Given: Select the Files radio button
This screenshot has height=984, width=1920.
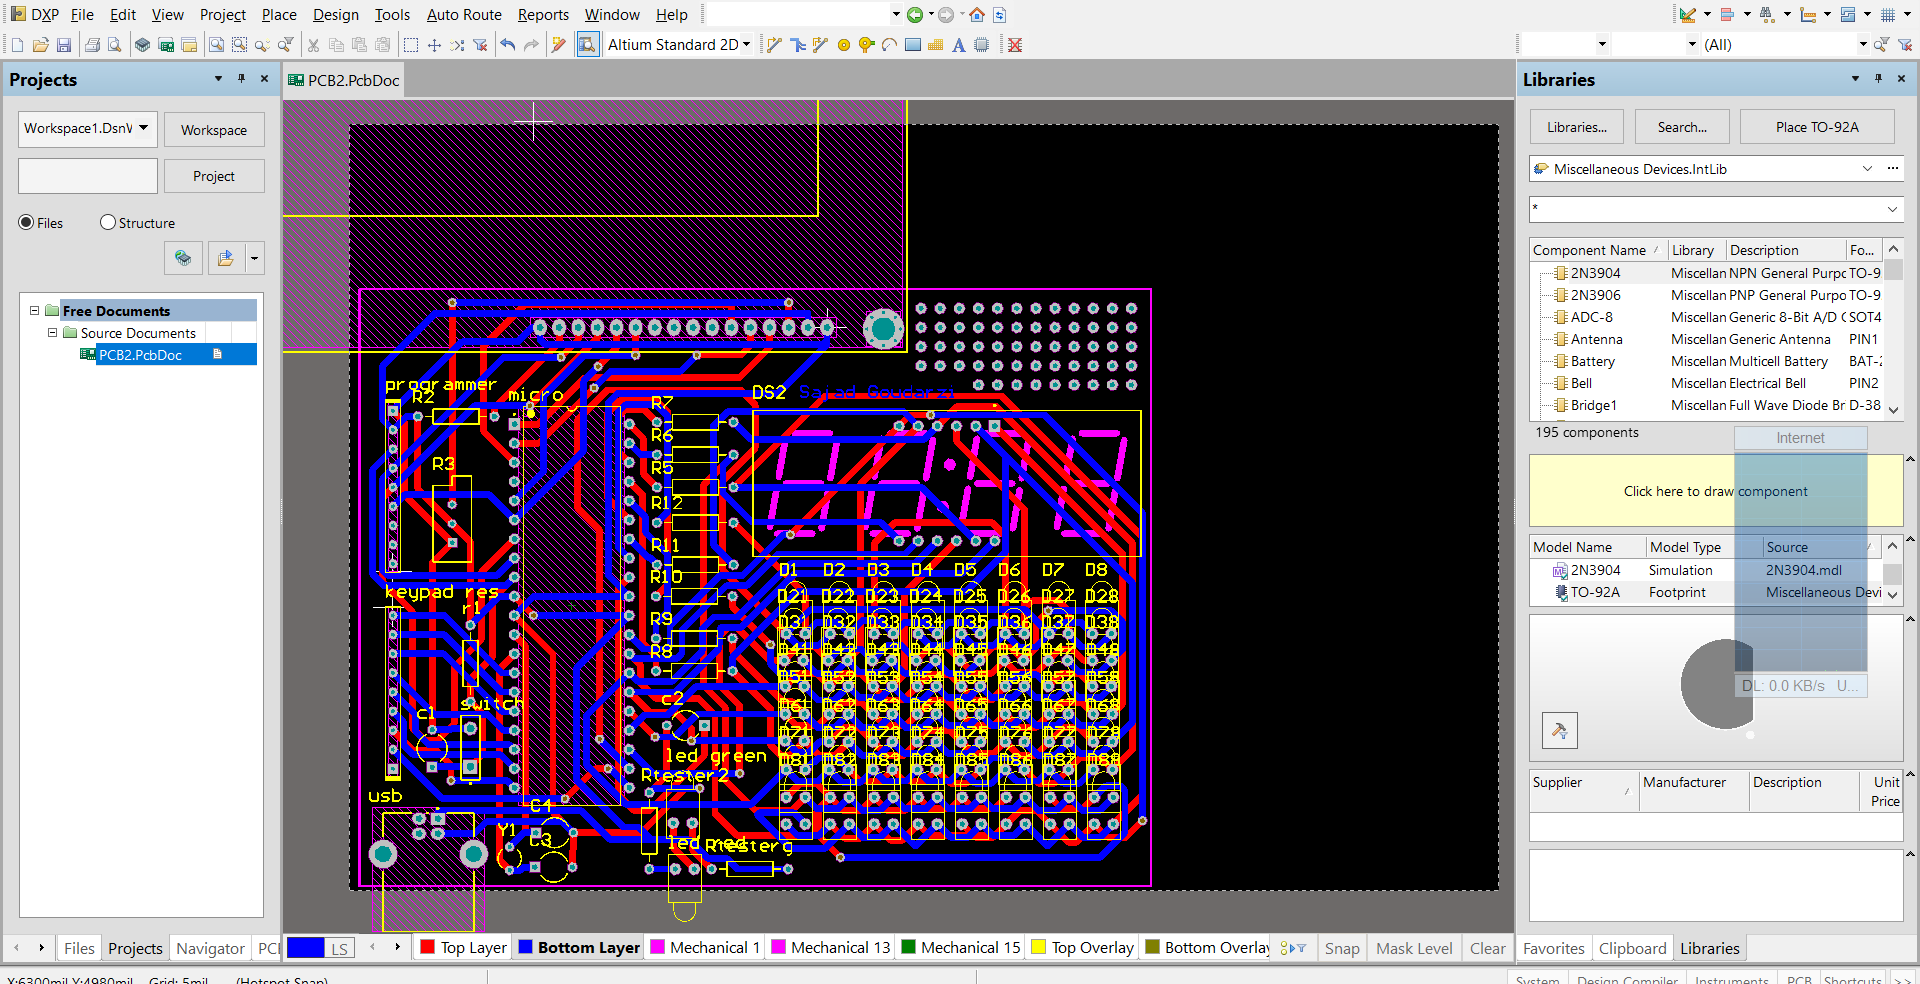Looking at the screenshot, I should [x=27, y=223].
